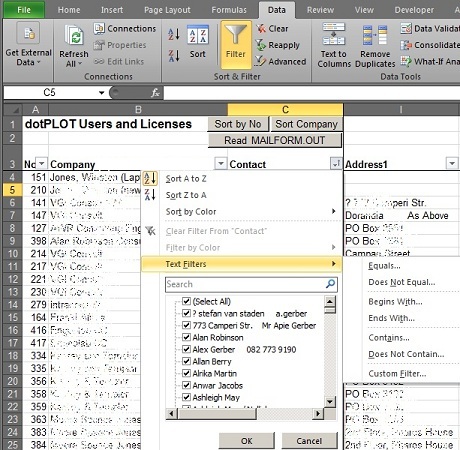Click Cancel in the filter menu
The height and width of the screenshot is (450, 460).
click(309, 441)
